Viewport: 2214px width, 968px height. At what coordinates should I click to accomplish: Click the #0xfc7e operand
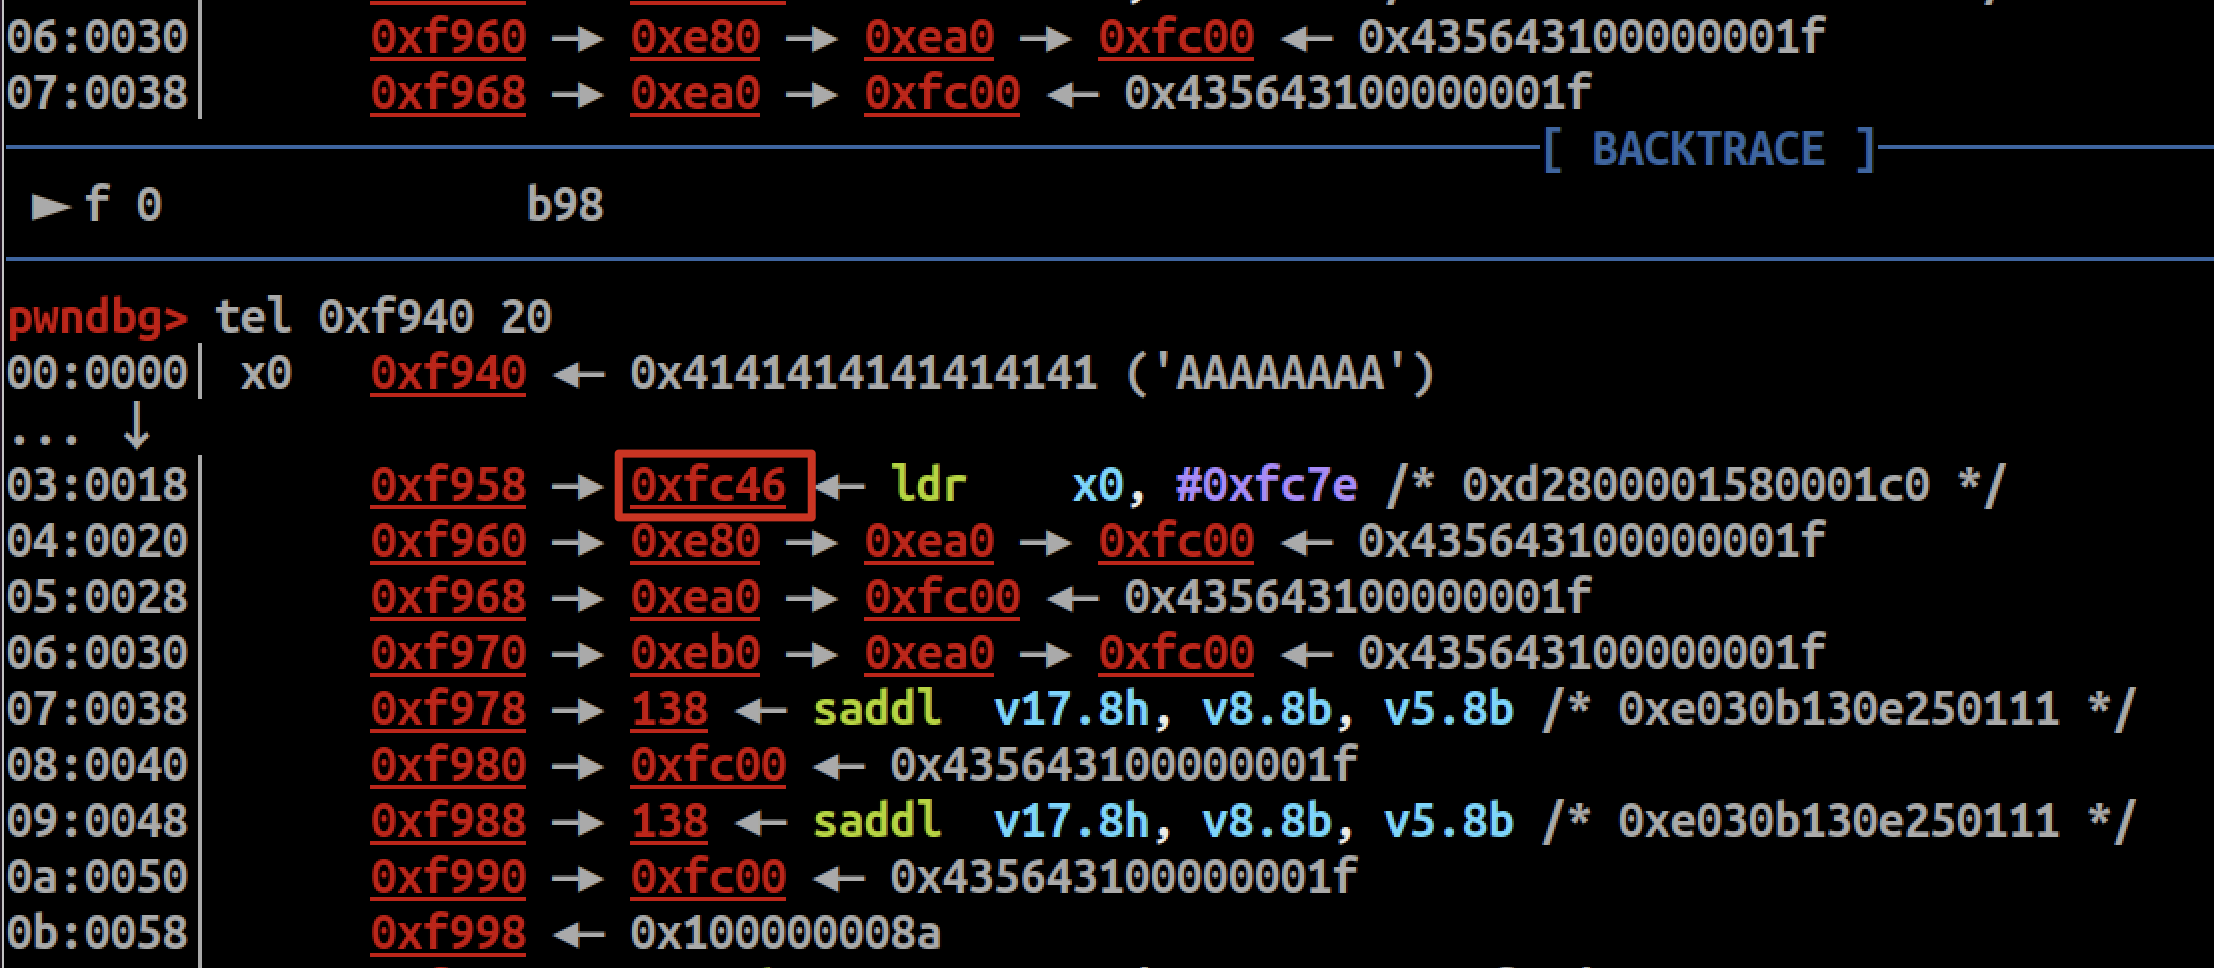[1266, 486]
